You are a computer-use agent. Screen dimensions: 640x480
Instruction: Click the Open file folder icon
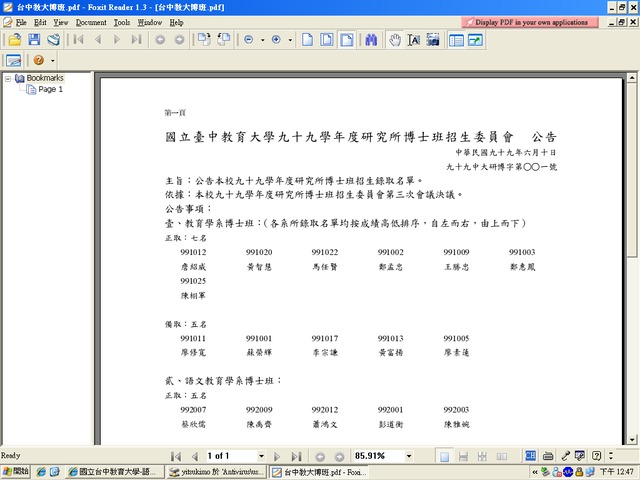(14, 39)
